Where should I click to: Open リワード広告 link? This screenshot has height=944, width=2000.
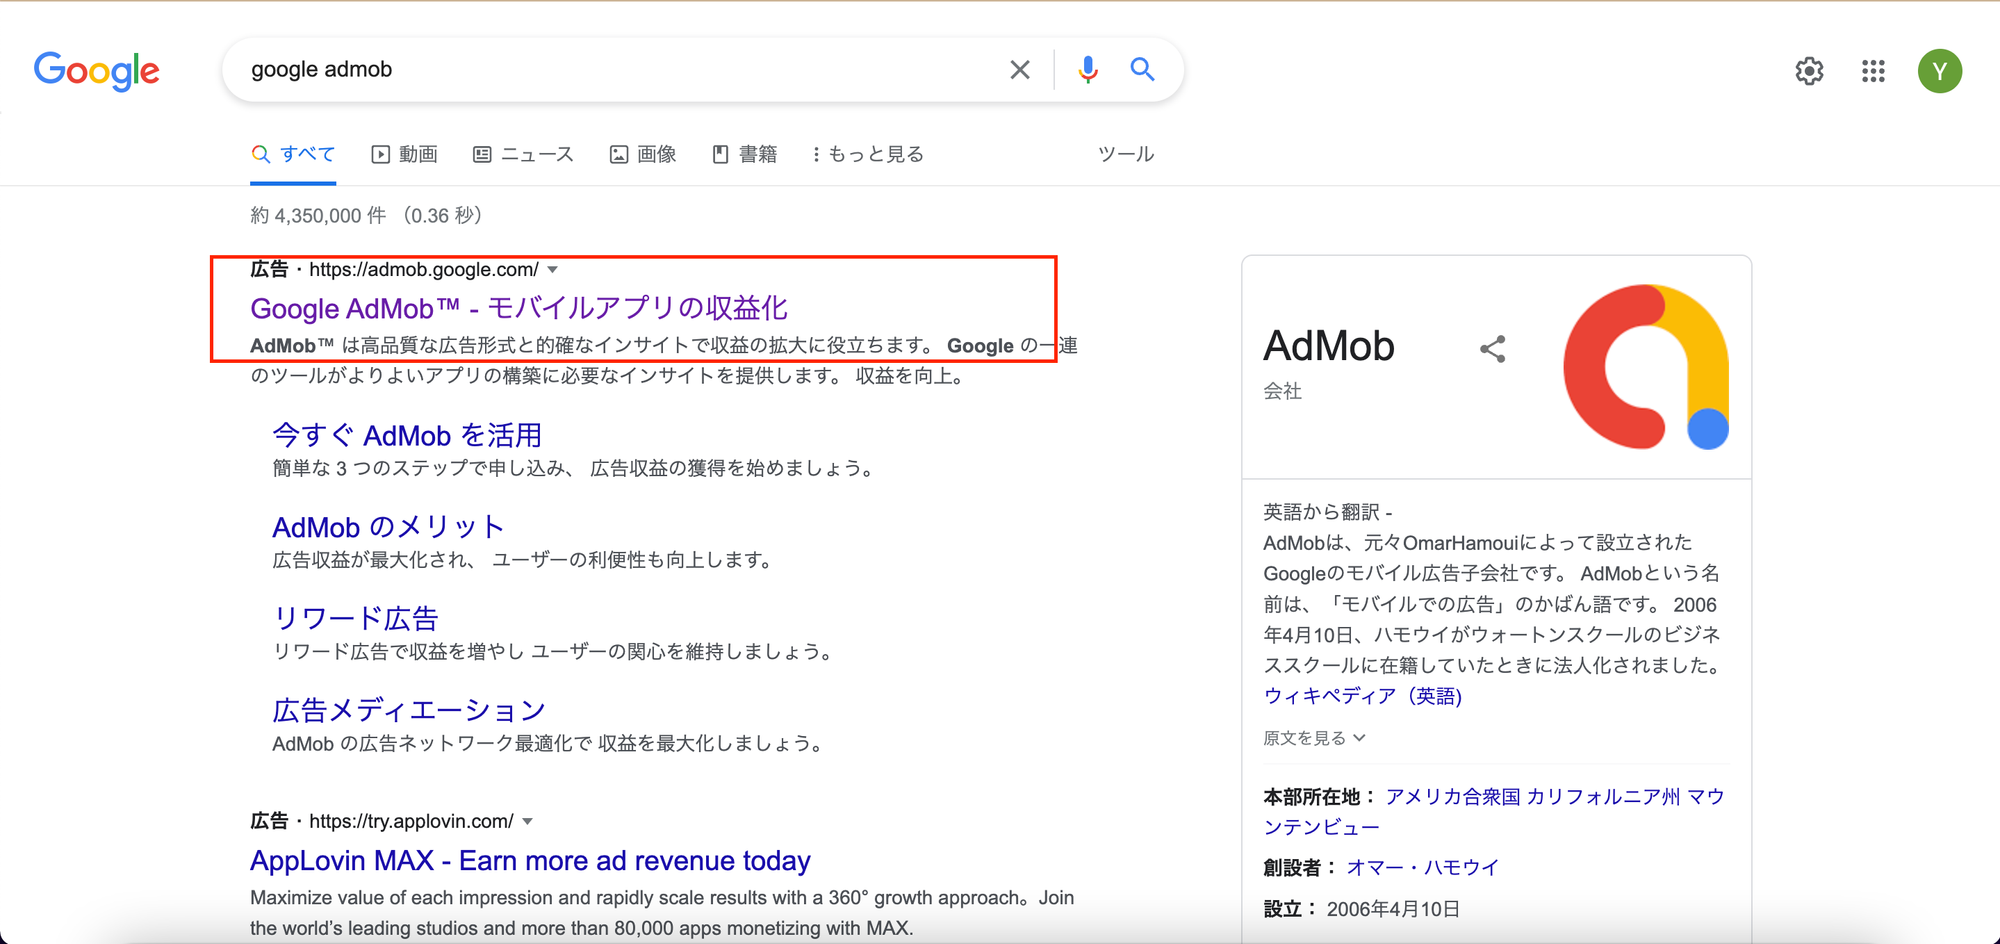coord(356,618)
